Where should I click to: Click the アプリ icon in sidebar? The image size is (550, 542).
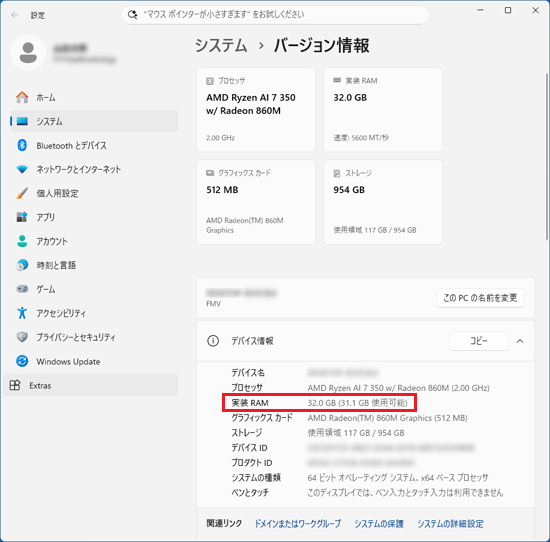tap(22, 217)
